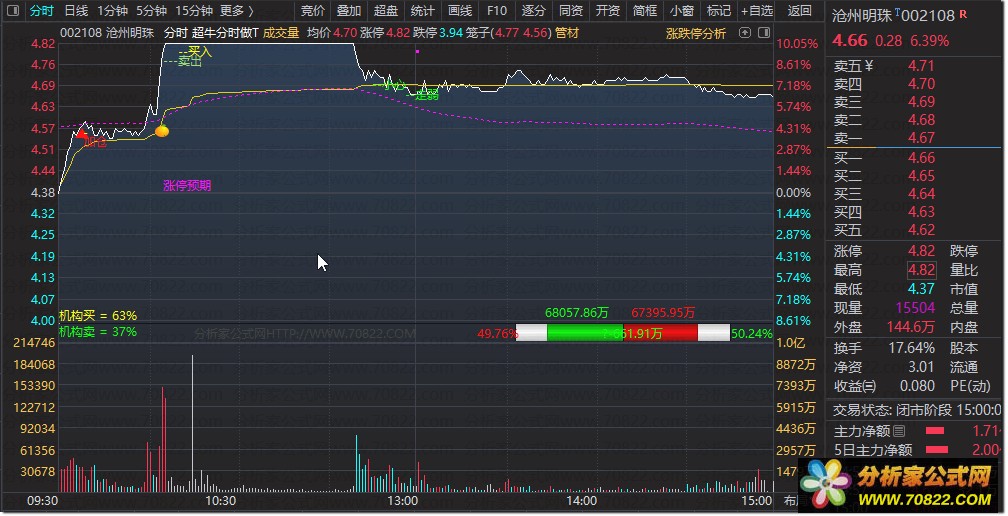Open the 1分钟 chart tab

[x=112, y=11]
